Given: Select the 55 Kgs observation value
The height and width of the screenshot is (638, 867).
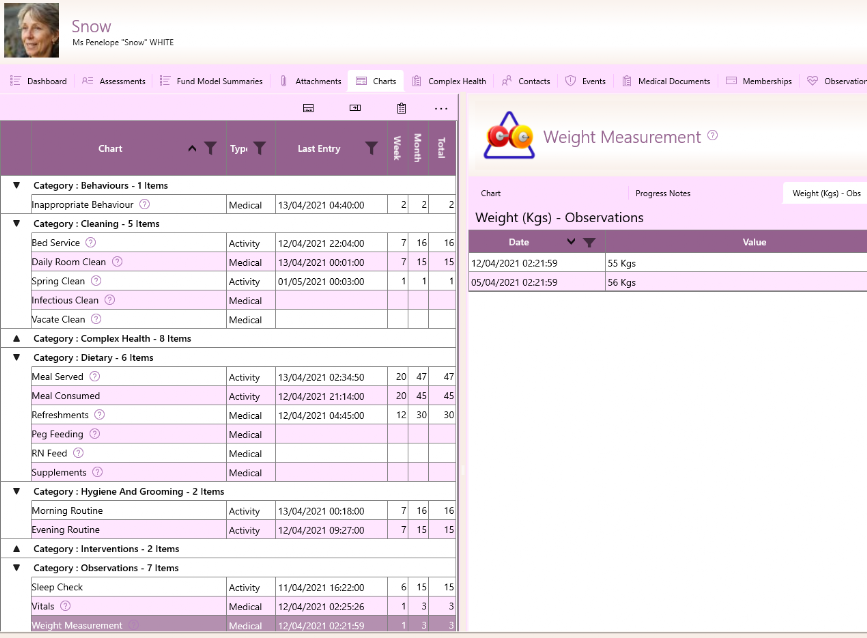Looking at the screenshot, I should pyautogui.click(x=621, y=263).
